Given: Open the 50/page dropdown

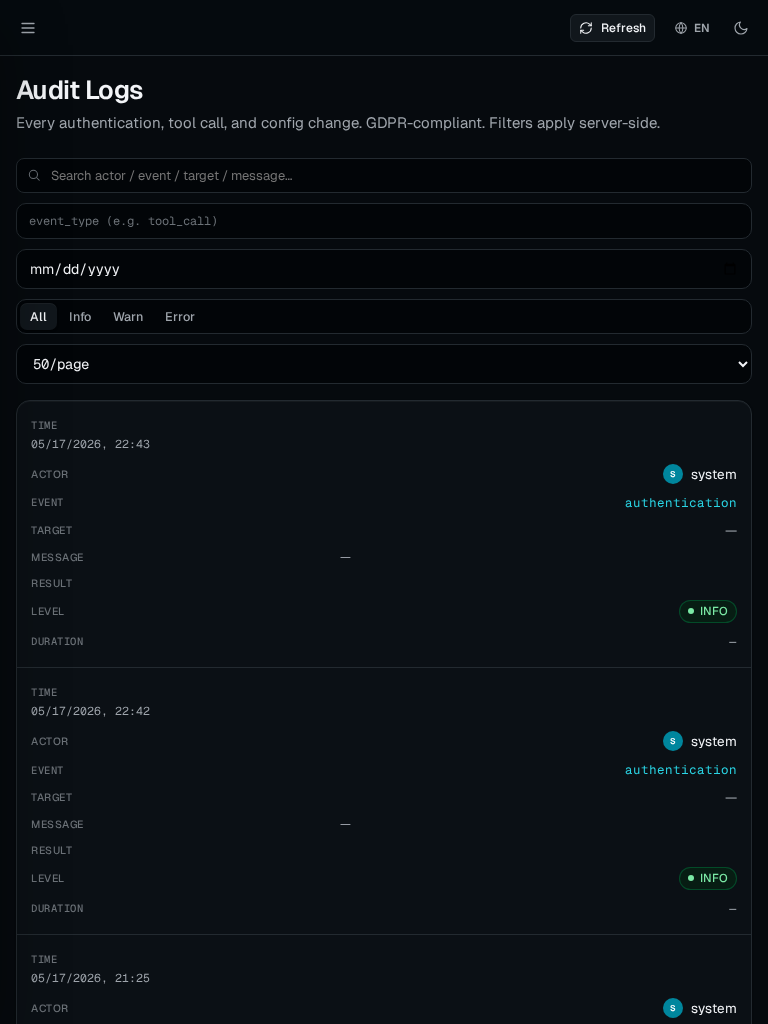Looking at the screenshot, I should point(384,364).
